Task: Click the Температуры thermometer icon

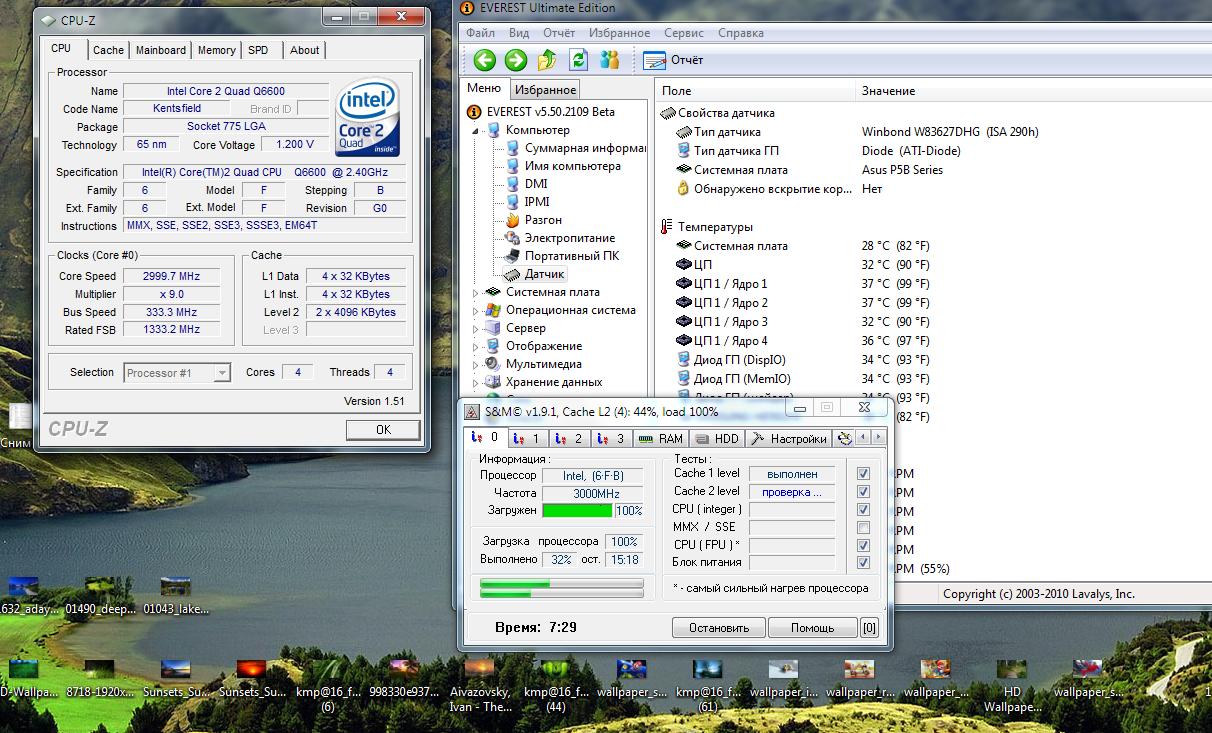Action: pos(667,227)
